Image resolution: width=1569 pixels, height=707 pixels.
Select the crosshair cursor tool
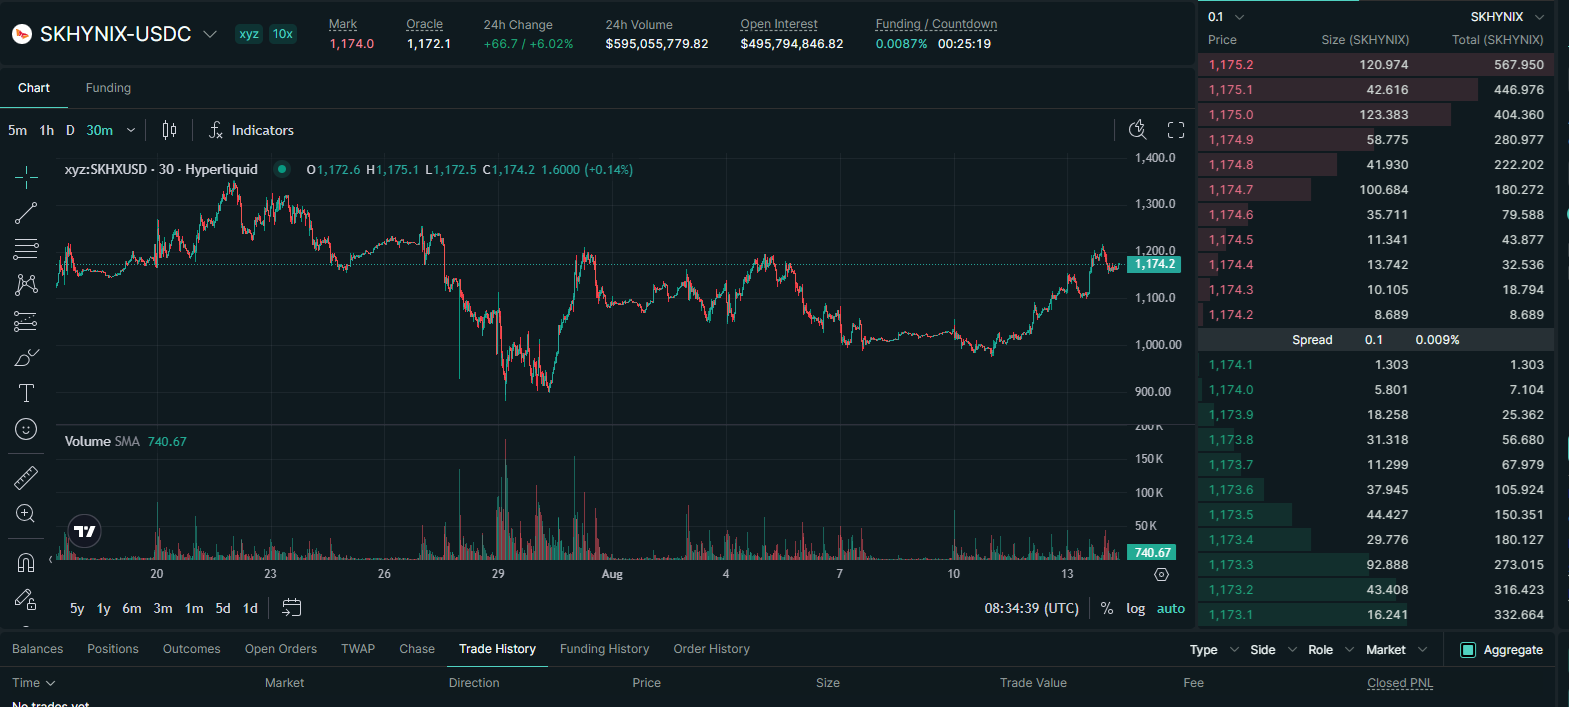click(x=26, y=178)
